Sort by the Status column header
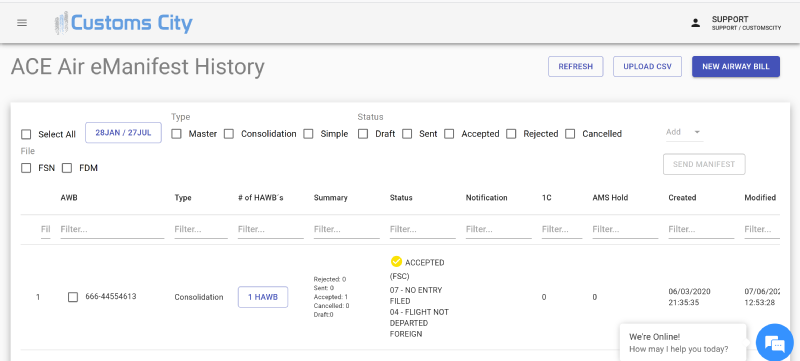Screen dimensions: 800x361 (x=401, y=198)
